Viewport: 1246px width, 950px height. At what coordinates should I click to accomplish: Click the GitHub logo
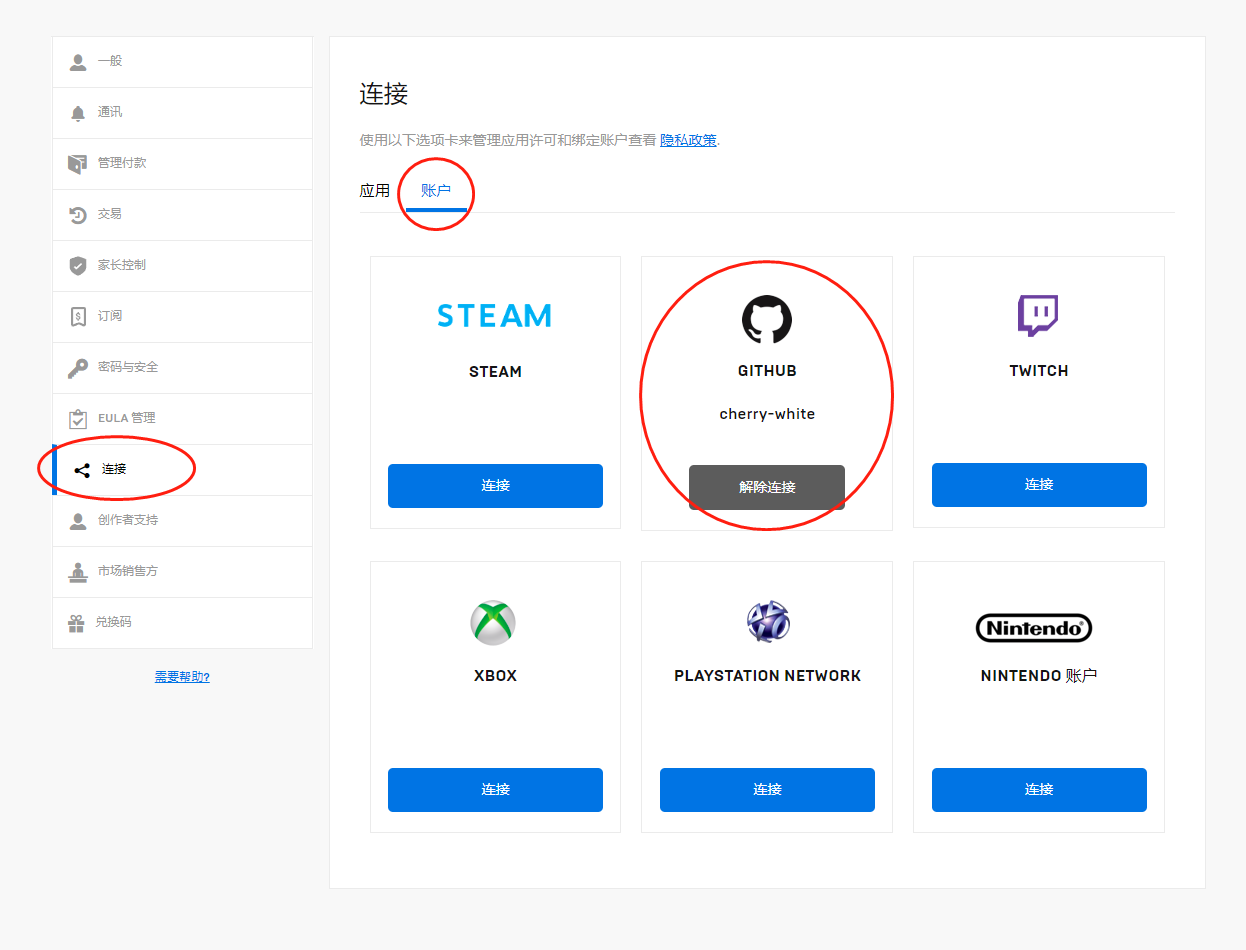point(767,320)
